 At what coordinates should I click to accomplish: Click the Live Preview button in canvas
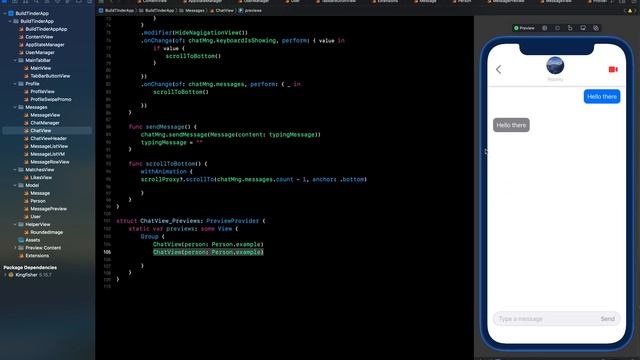coord(524,28)
